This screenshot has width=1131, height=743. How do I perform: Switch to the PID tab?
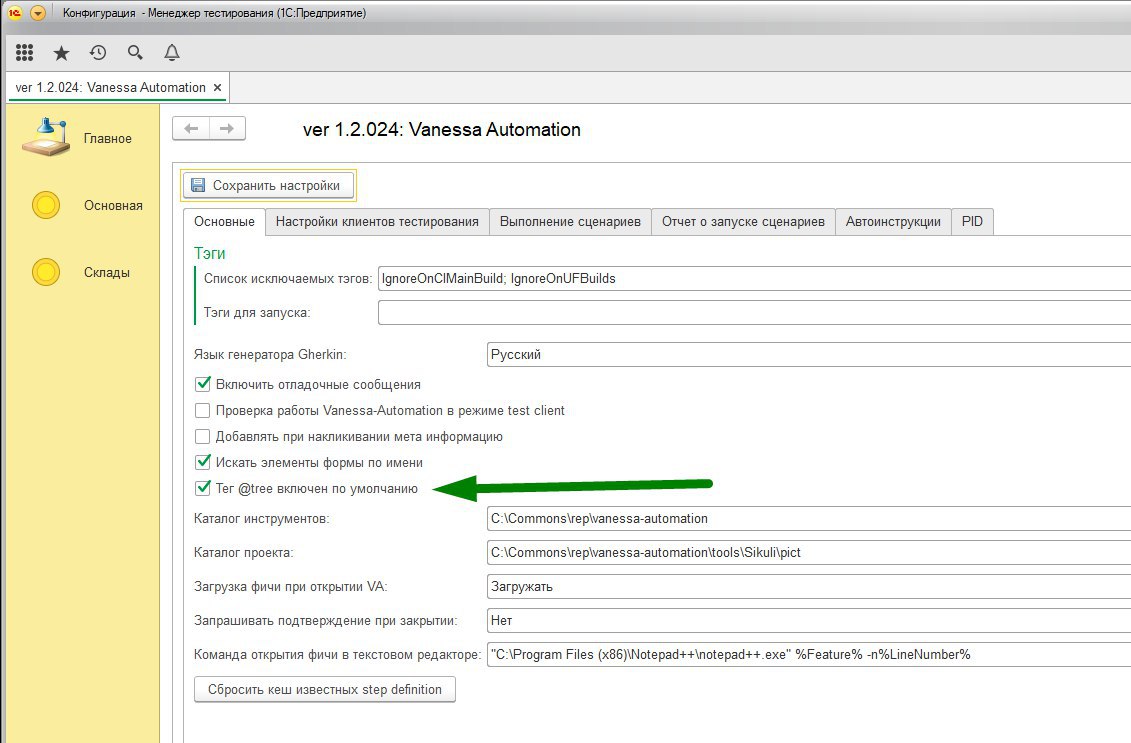tap(972, 221)
